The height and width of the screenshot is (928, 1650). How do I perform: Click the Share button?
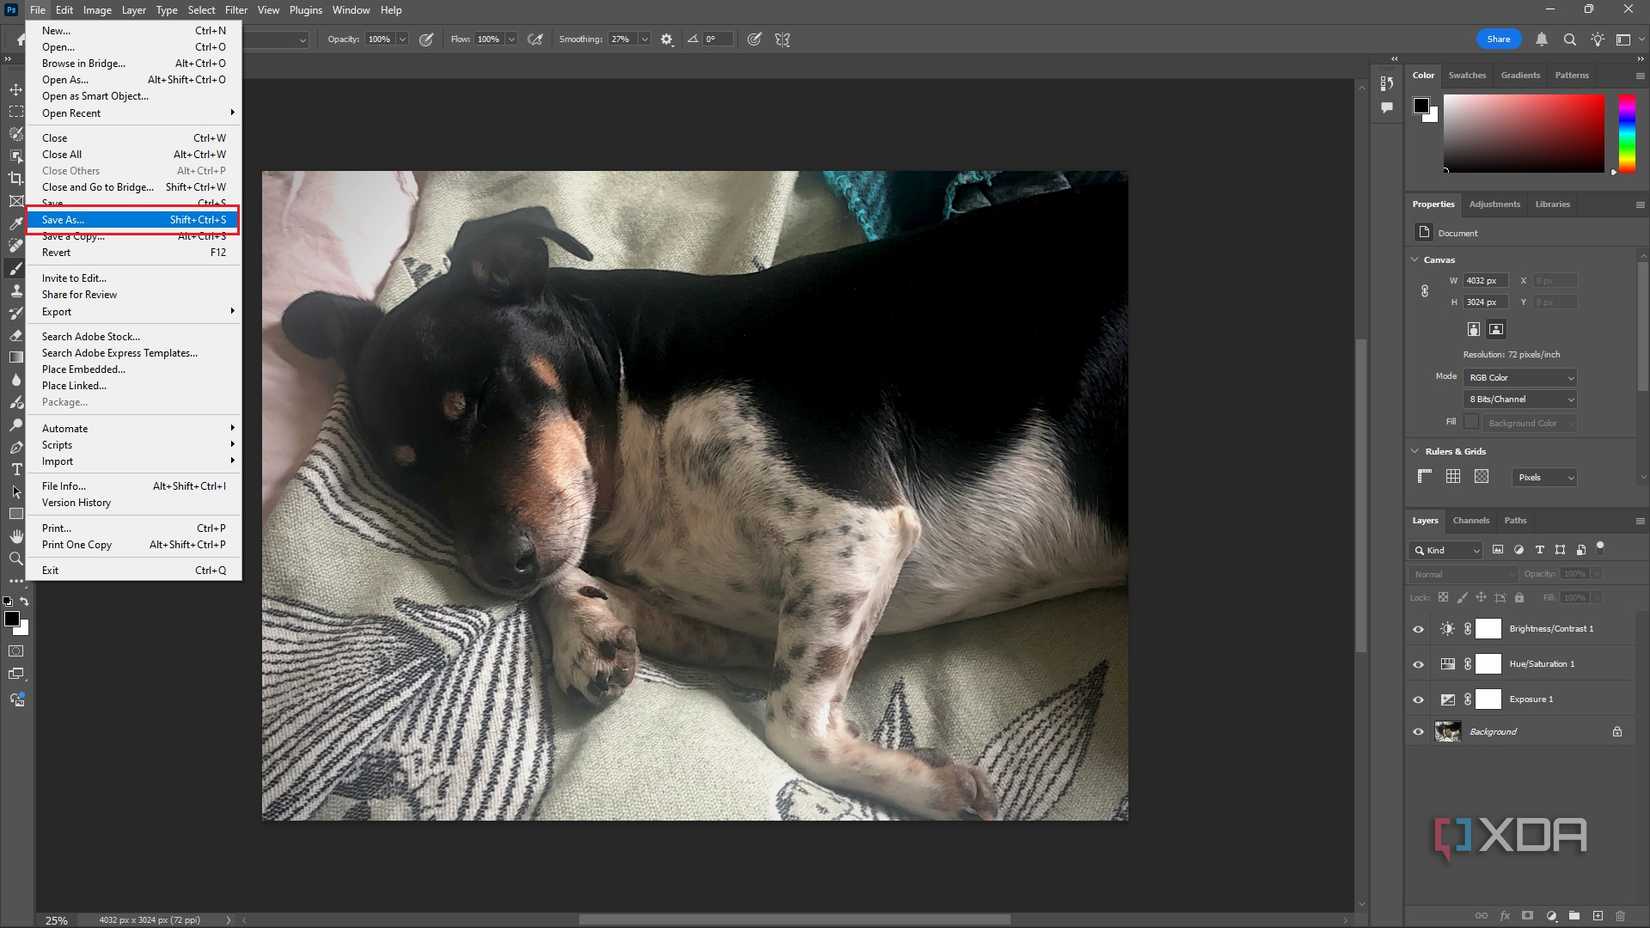1498,39
